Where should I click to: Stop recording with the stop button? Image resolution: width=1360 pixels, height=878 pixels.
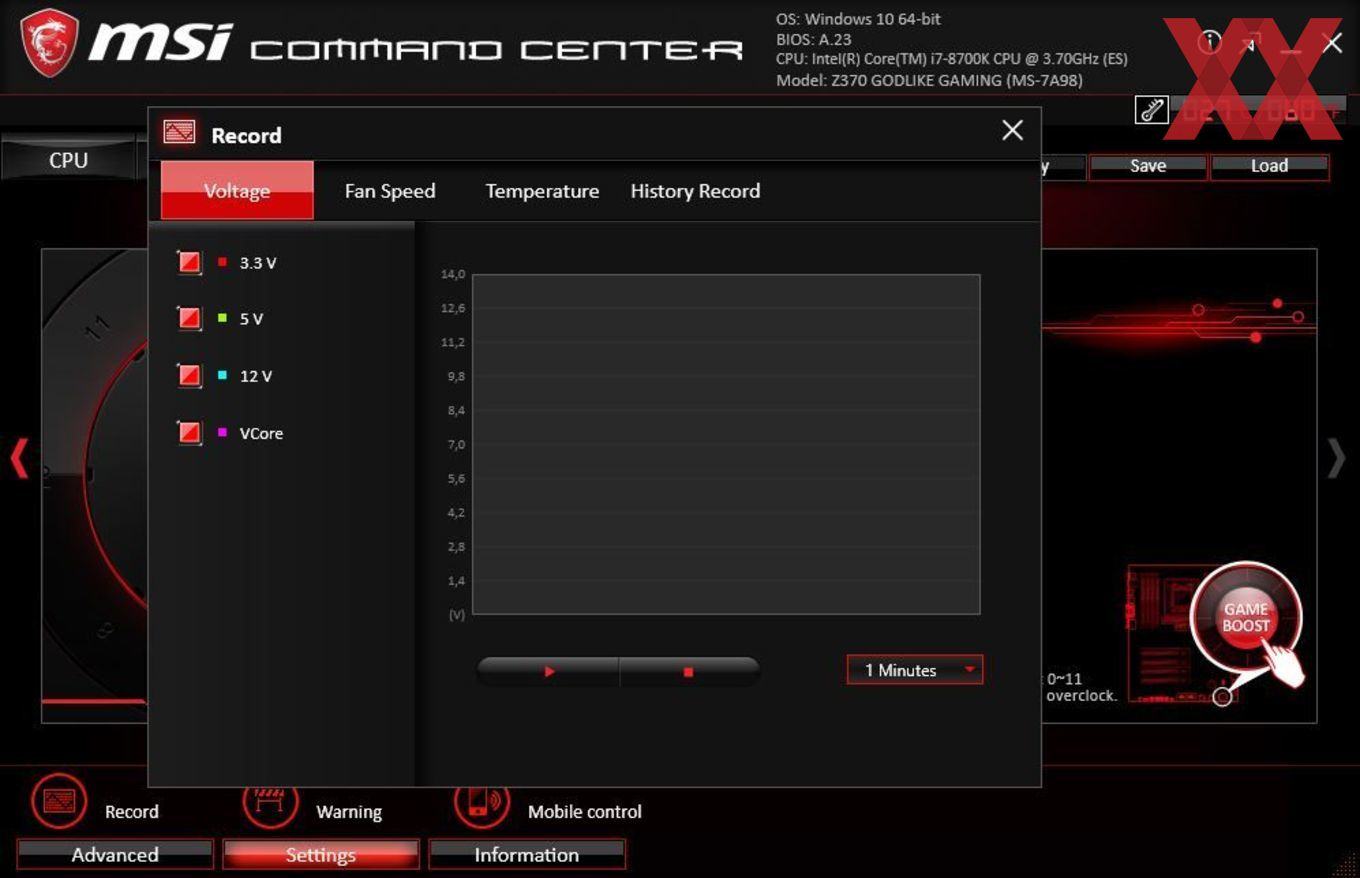point(689,672)
